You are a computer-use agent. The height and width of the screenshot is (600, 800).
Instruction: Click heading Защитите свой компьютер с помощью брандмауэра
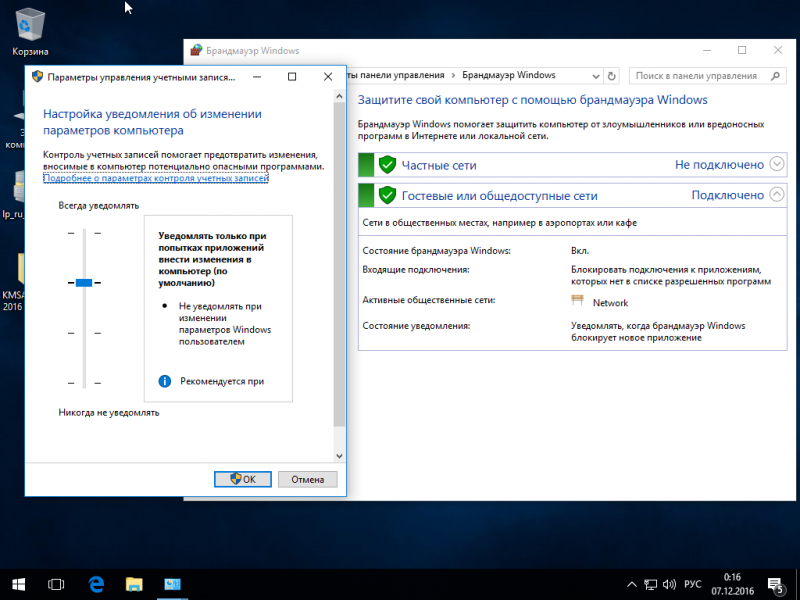(532, 100)
